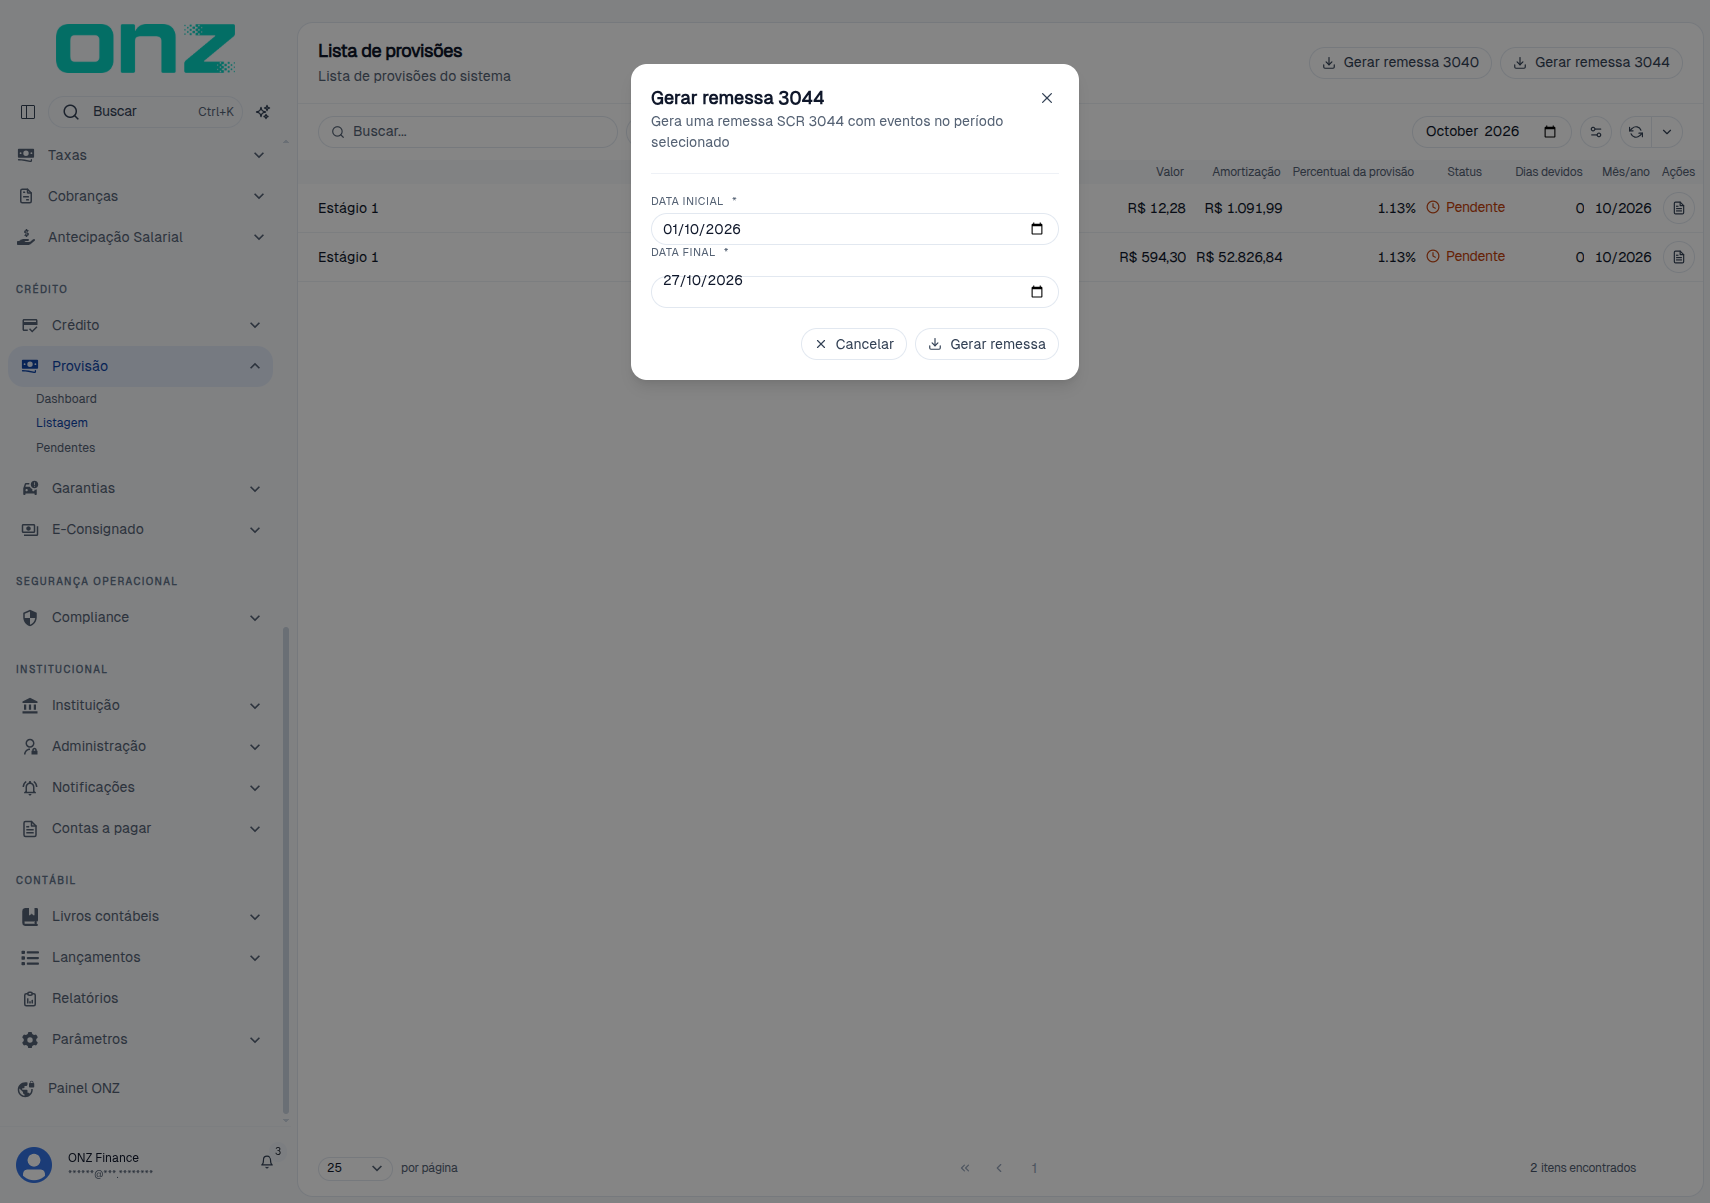The height and width of the screenshot is (1203, 1710).
Task: Expand Antecipação Salarial menu
Action: pyautogui.click(x=141, y=237)
